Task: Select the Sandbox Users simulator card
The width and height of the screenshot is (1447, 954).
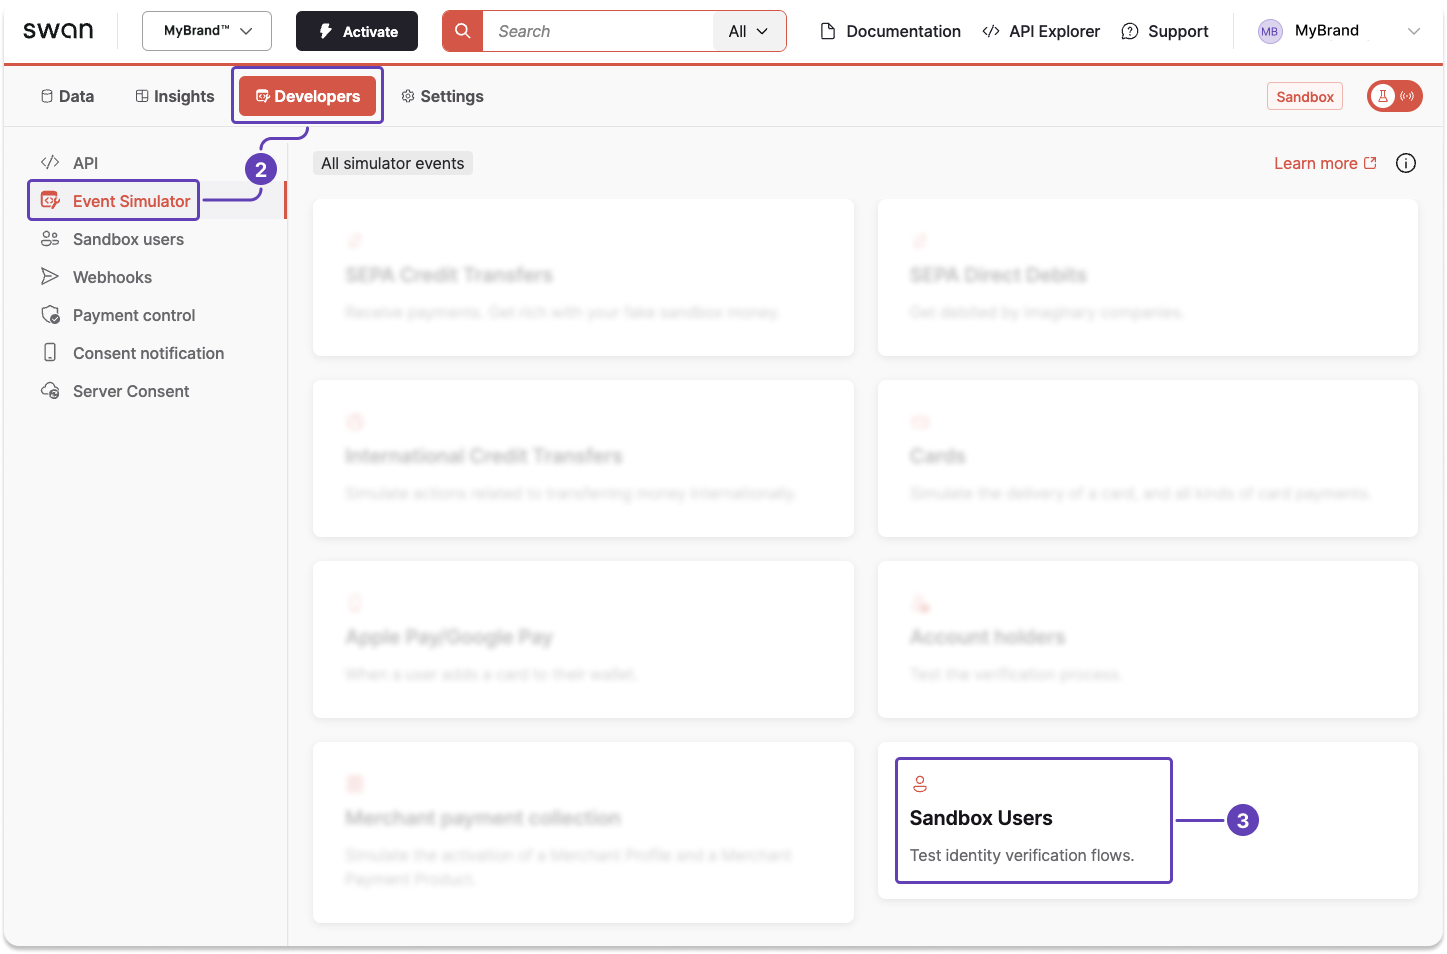Action: [1032, 820]
